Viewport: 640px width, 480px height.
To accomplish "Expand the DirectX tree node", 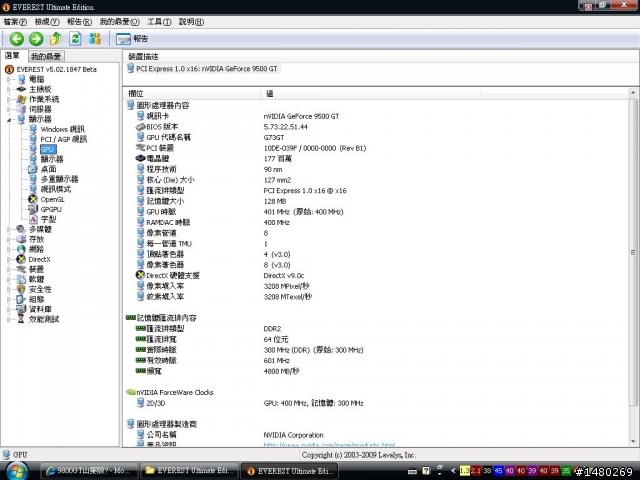I will 9,259.
